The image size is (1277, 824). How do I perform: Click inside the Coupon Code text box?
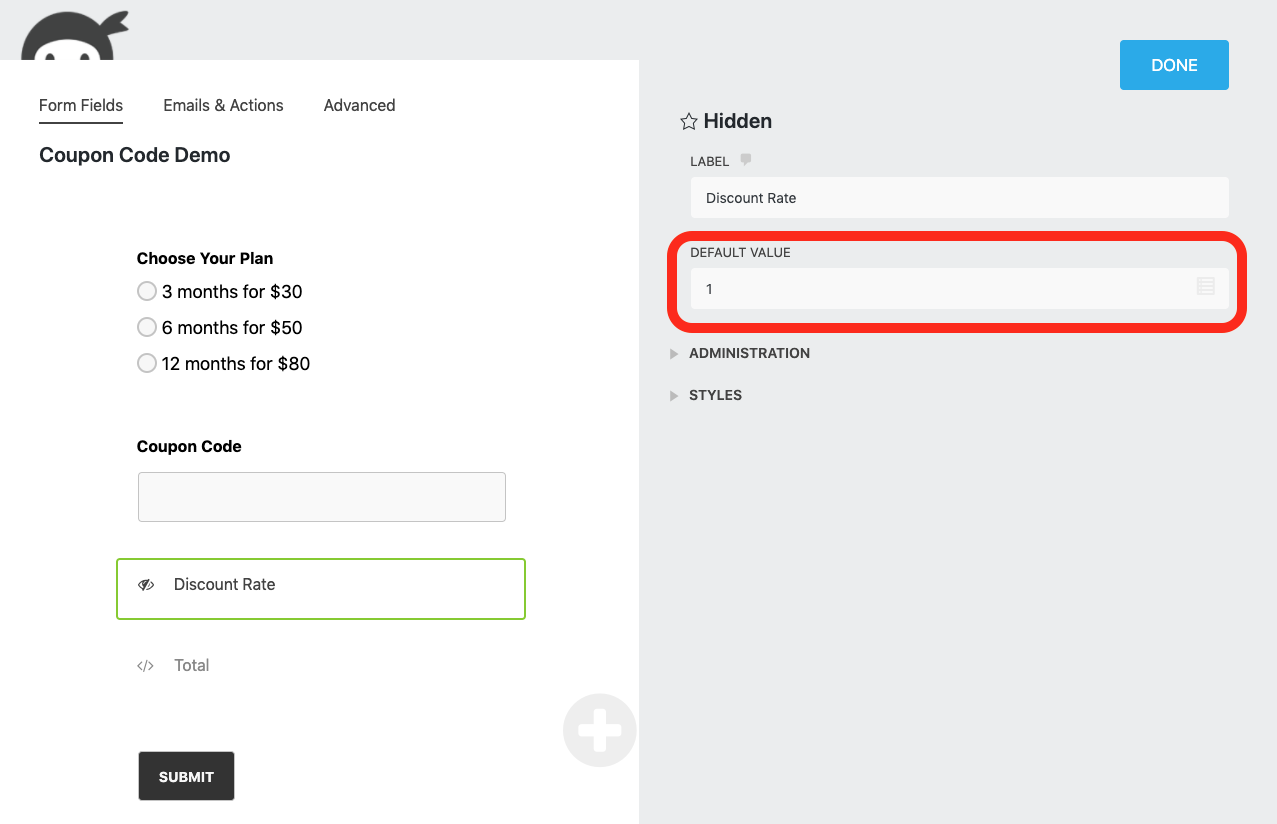[321, 496]
